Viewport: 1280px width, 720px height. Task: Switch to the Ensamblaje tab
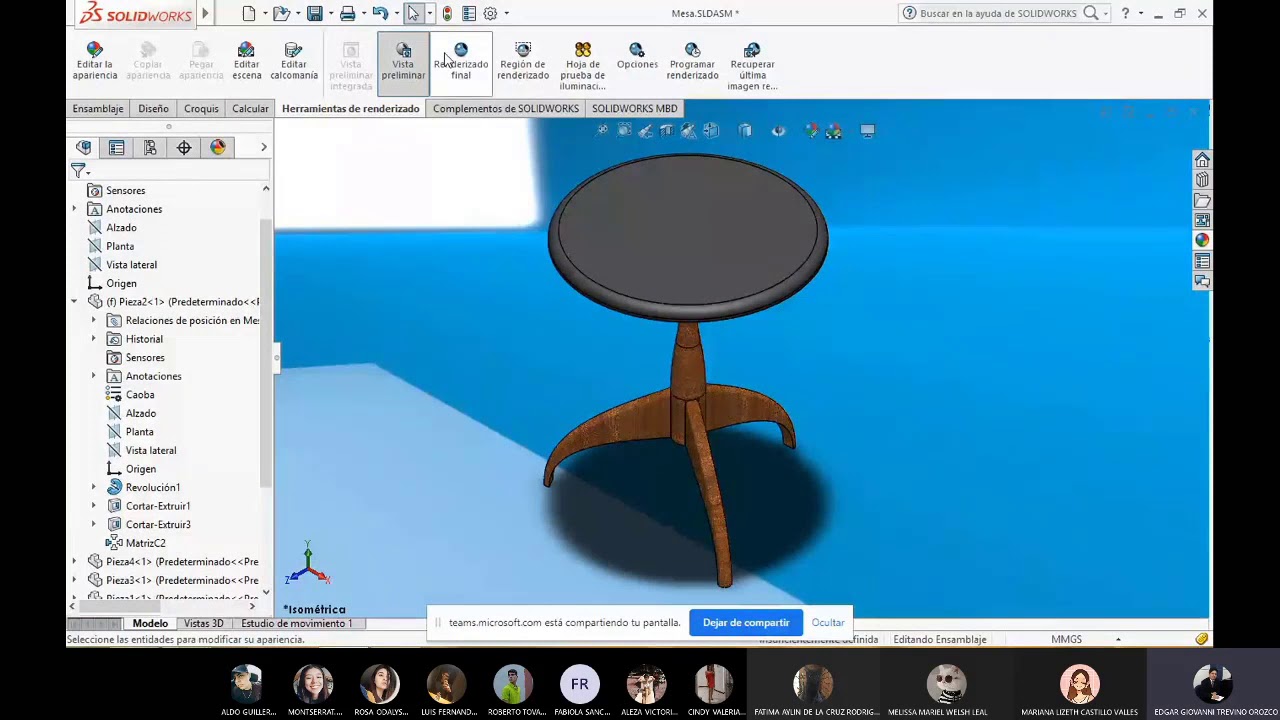pyautogui.click(x=98, y=108)
